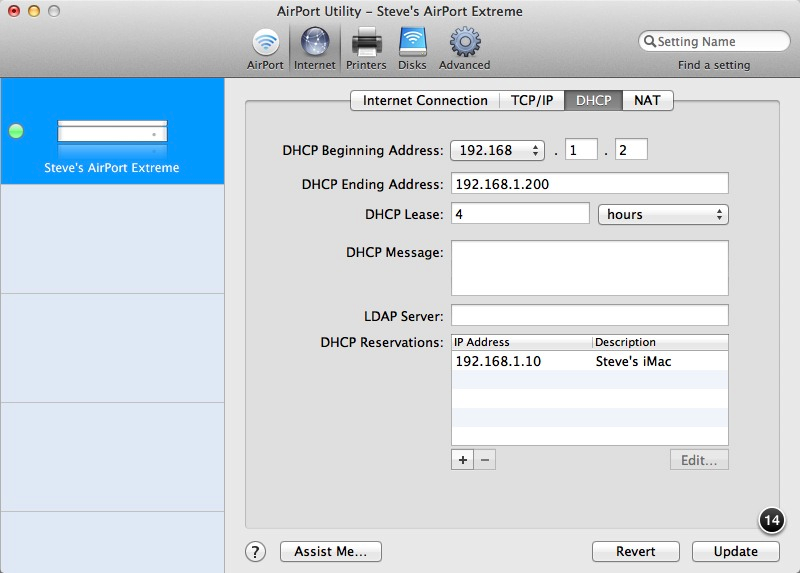800x573 pixels.
Task: Click the Edit... reservation button
Action: pyautogui.click(x=699, y=460)
